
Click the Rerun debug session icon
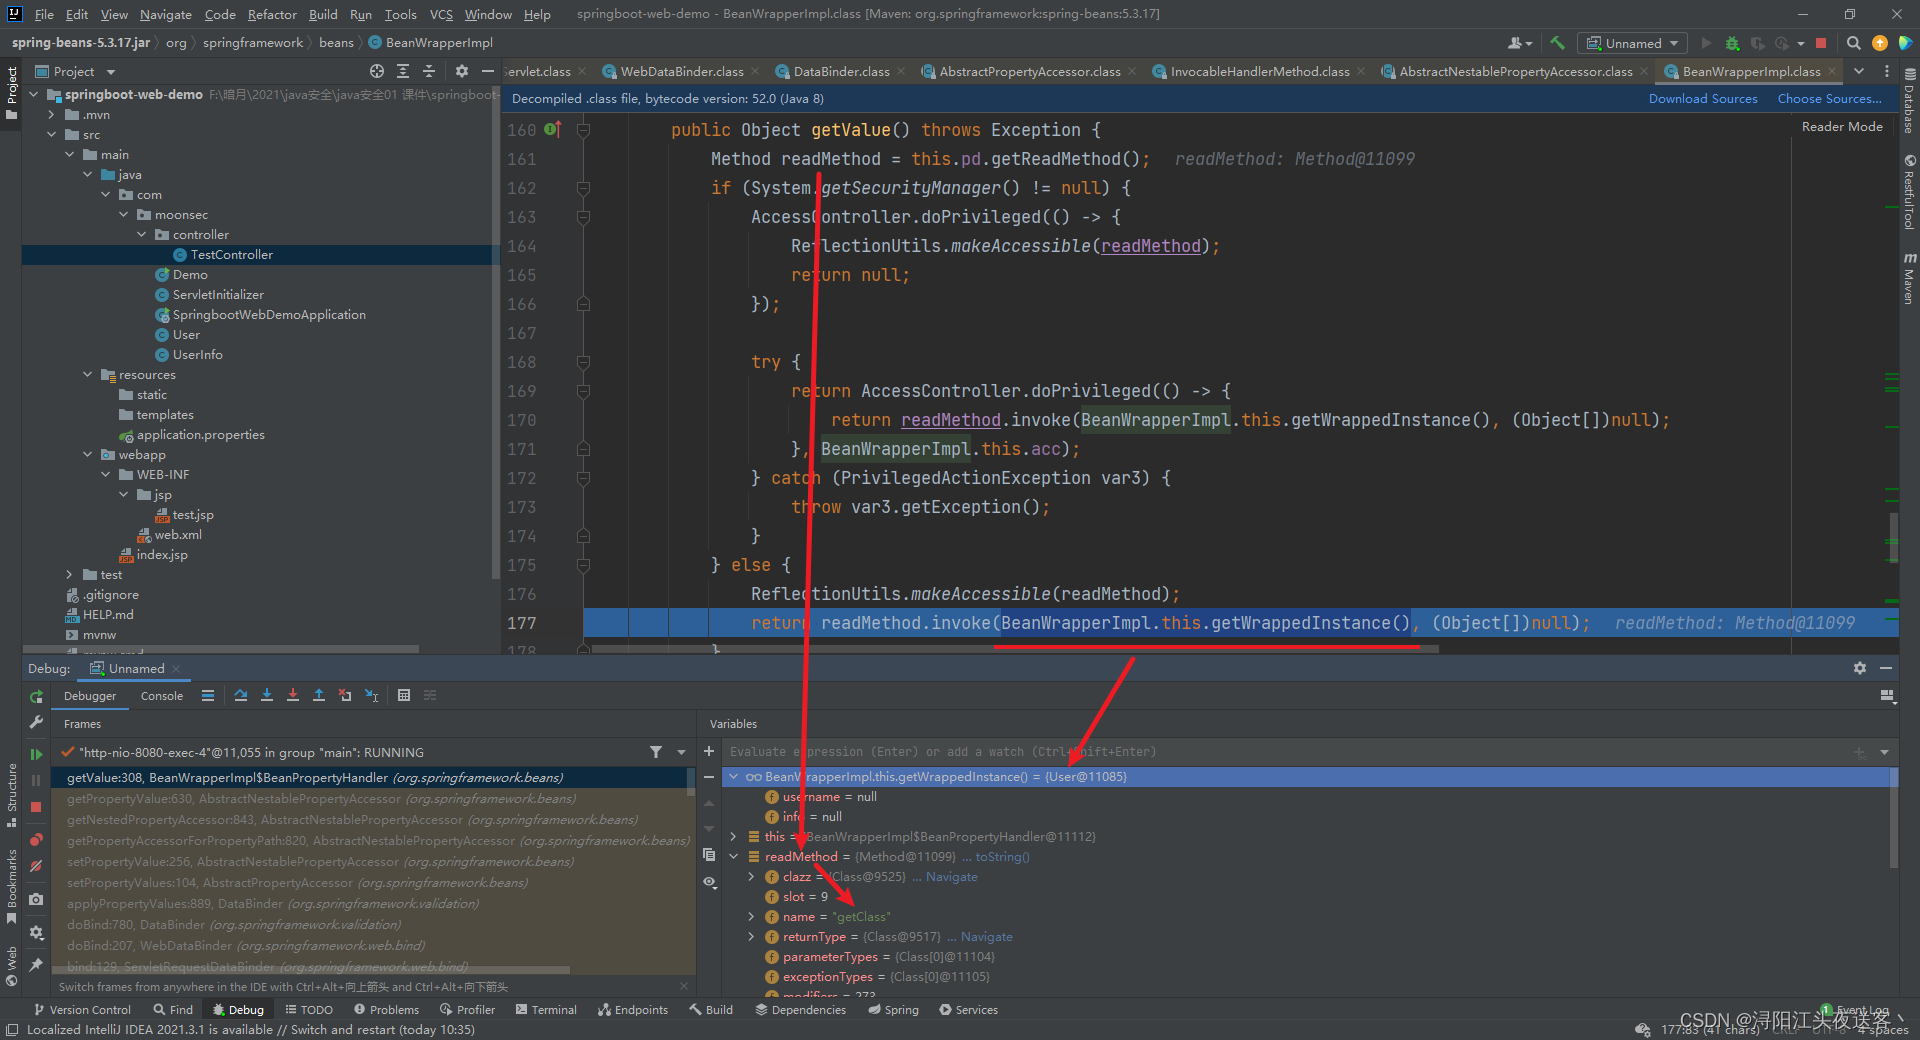(x=36, y=696)
